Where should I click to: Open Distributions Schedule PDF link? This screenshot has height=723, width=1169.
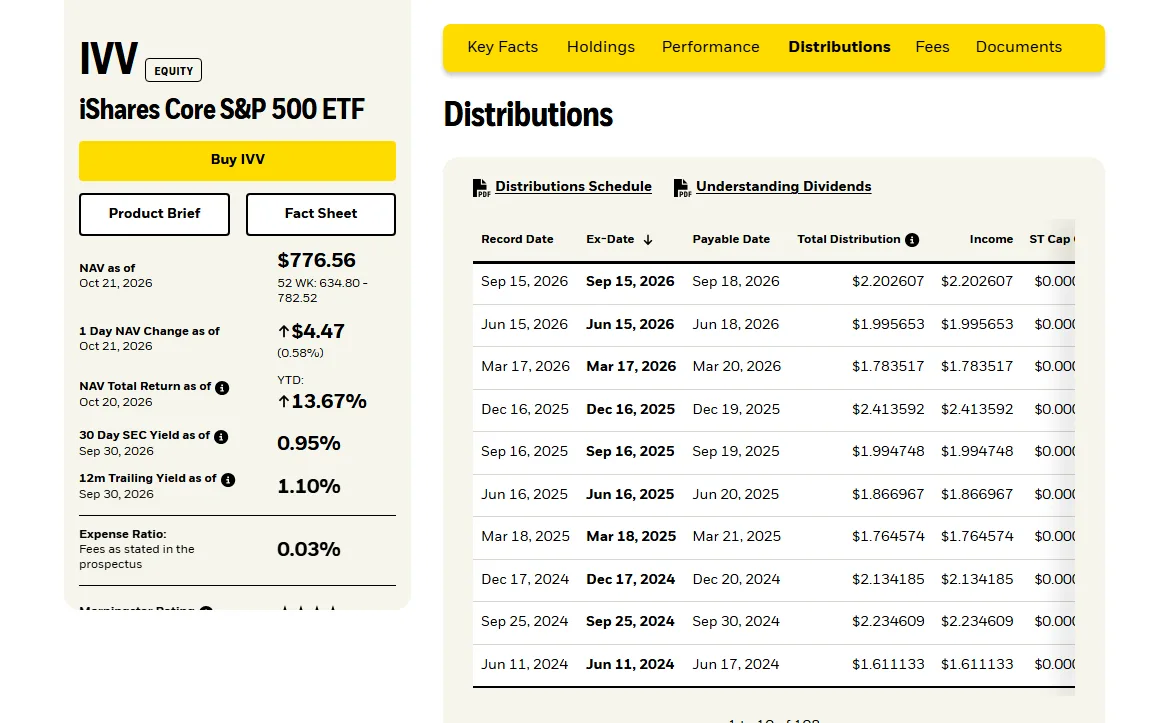coord(573,186)
